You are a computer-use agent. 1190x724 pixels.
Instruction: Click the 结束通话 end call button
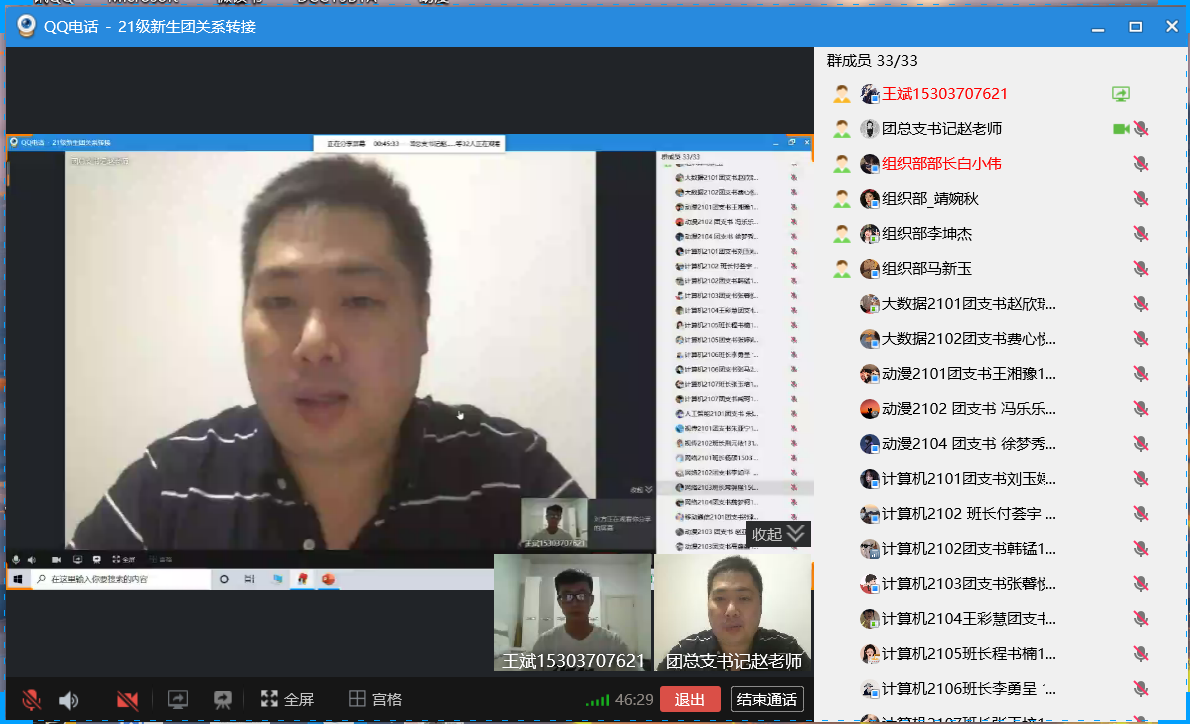pyautogui.click(x=767, y=699)
